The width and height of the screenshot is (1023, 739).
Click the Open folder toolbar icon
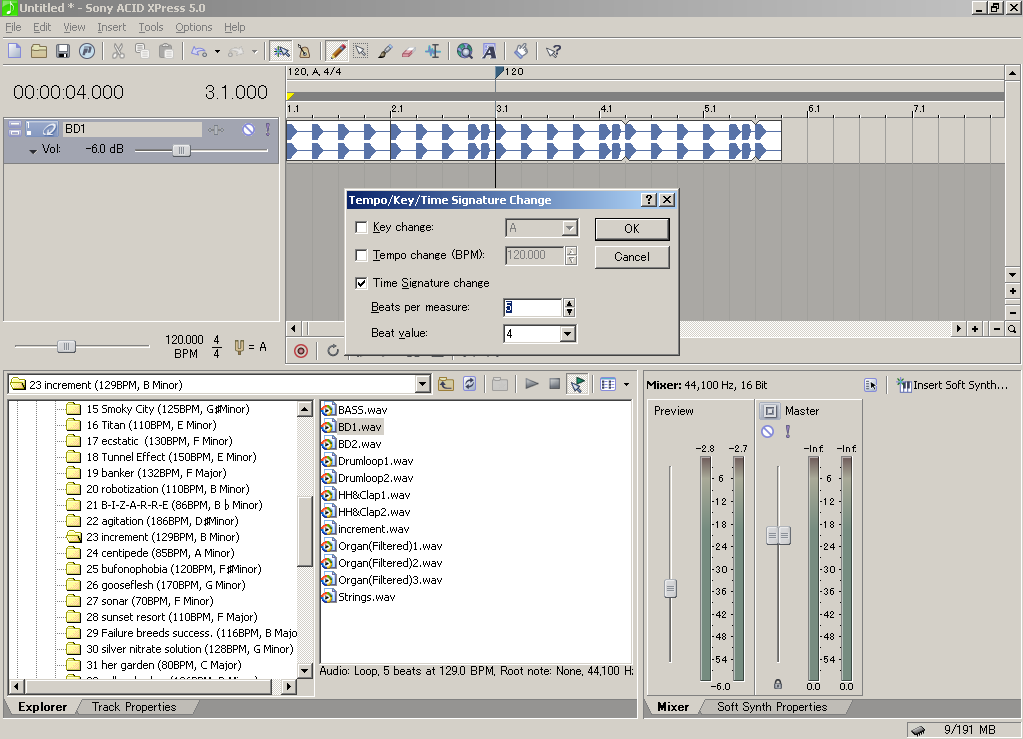coord(38,51)
